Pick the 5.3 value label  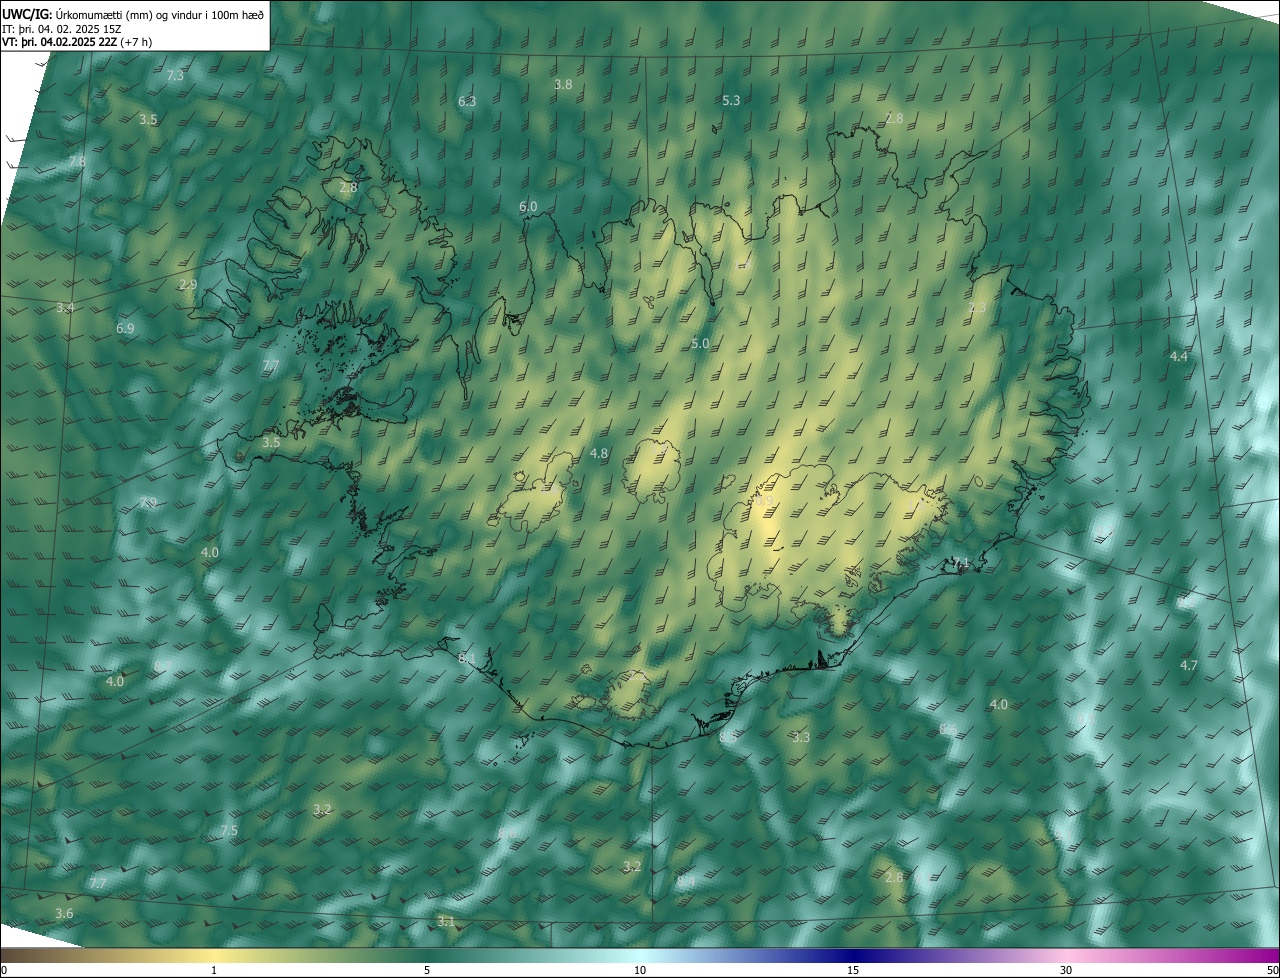pyautogui.click(x=731, y=100)
